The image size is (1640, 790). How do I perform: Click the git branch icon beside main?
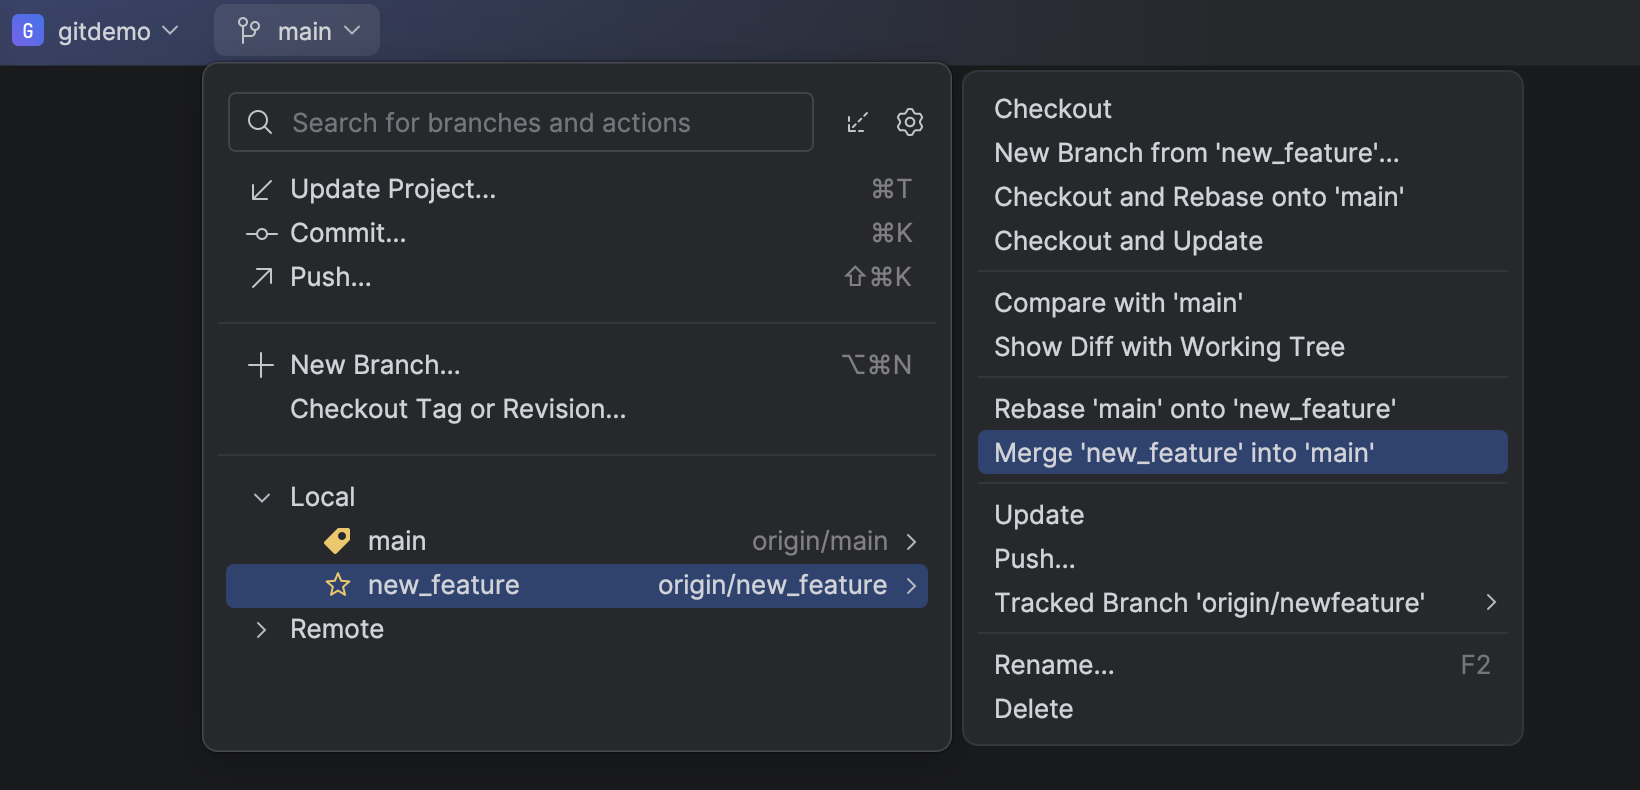tap(249, 31)
